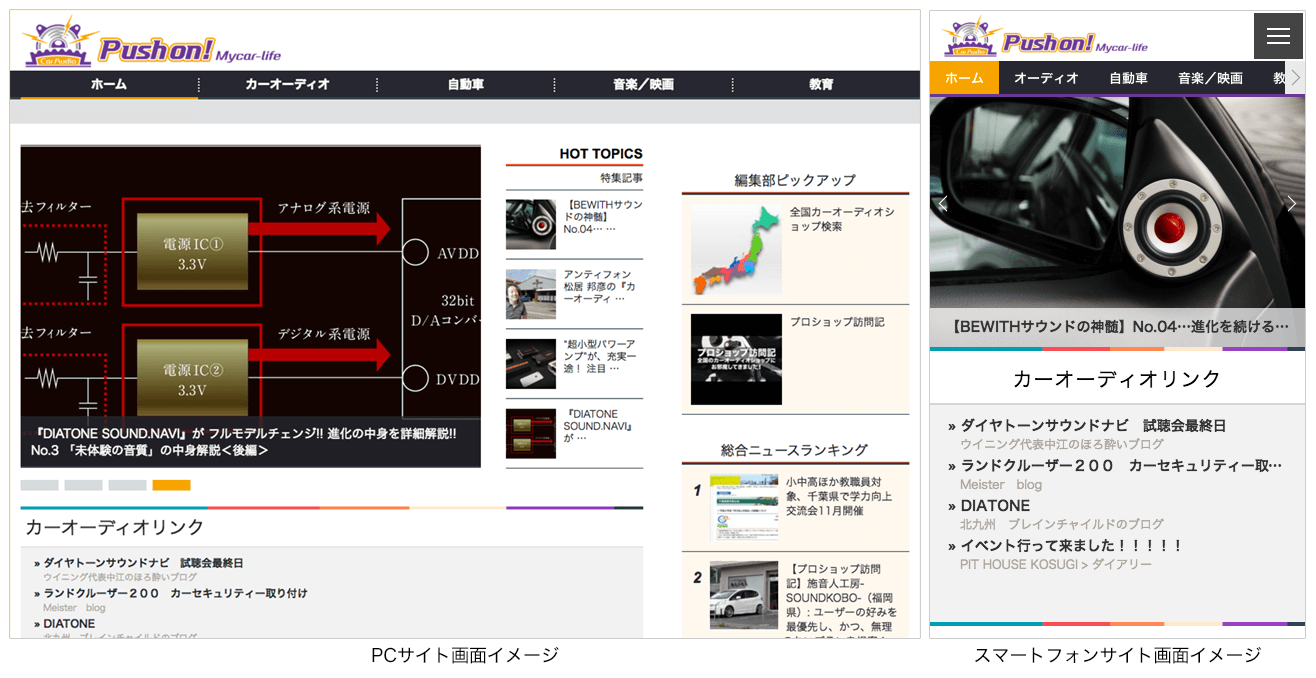Open the smartphone site's hamburger menu
Image resolution: width=1316 pixels, height=678 pixels.
tap(1278, 36)
